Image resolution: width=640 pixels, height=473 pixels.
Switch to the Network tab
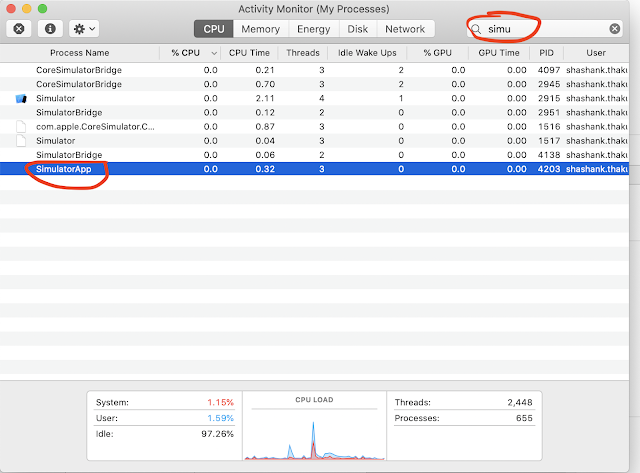point(405,29)
